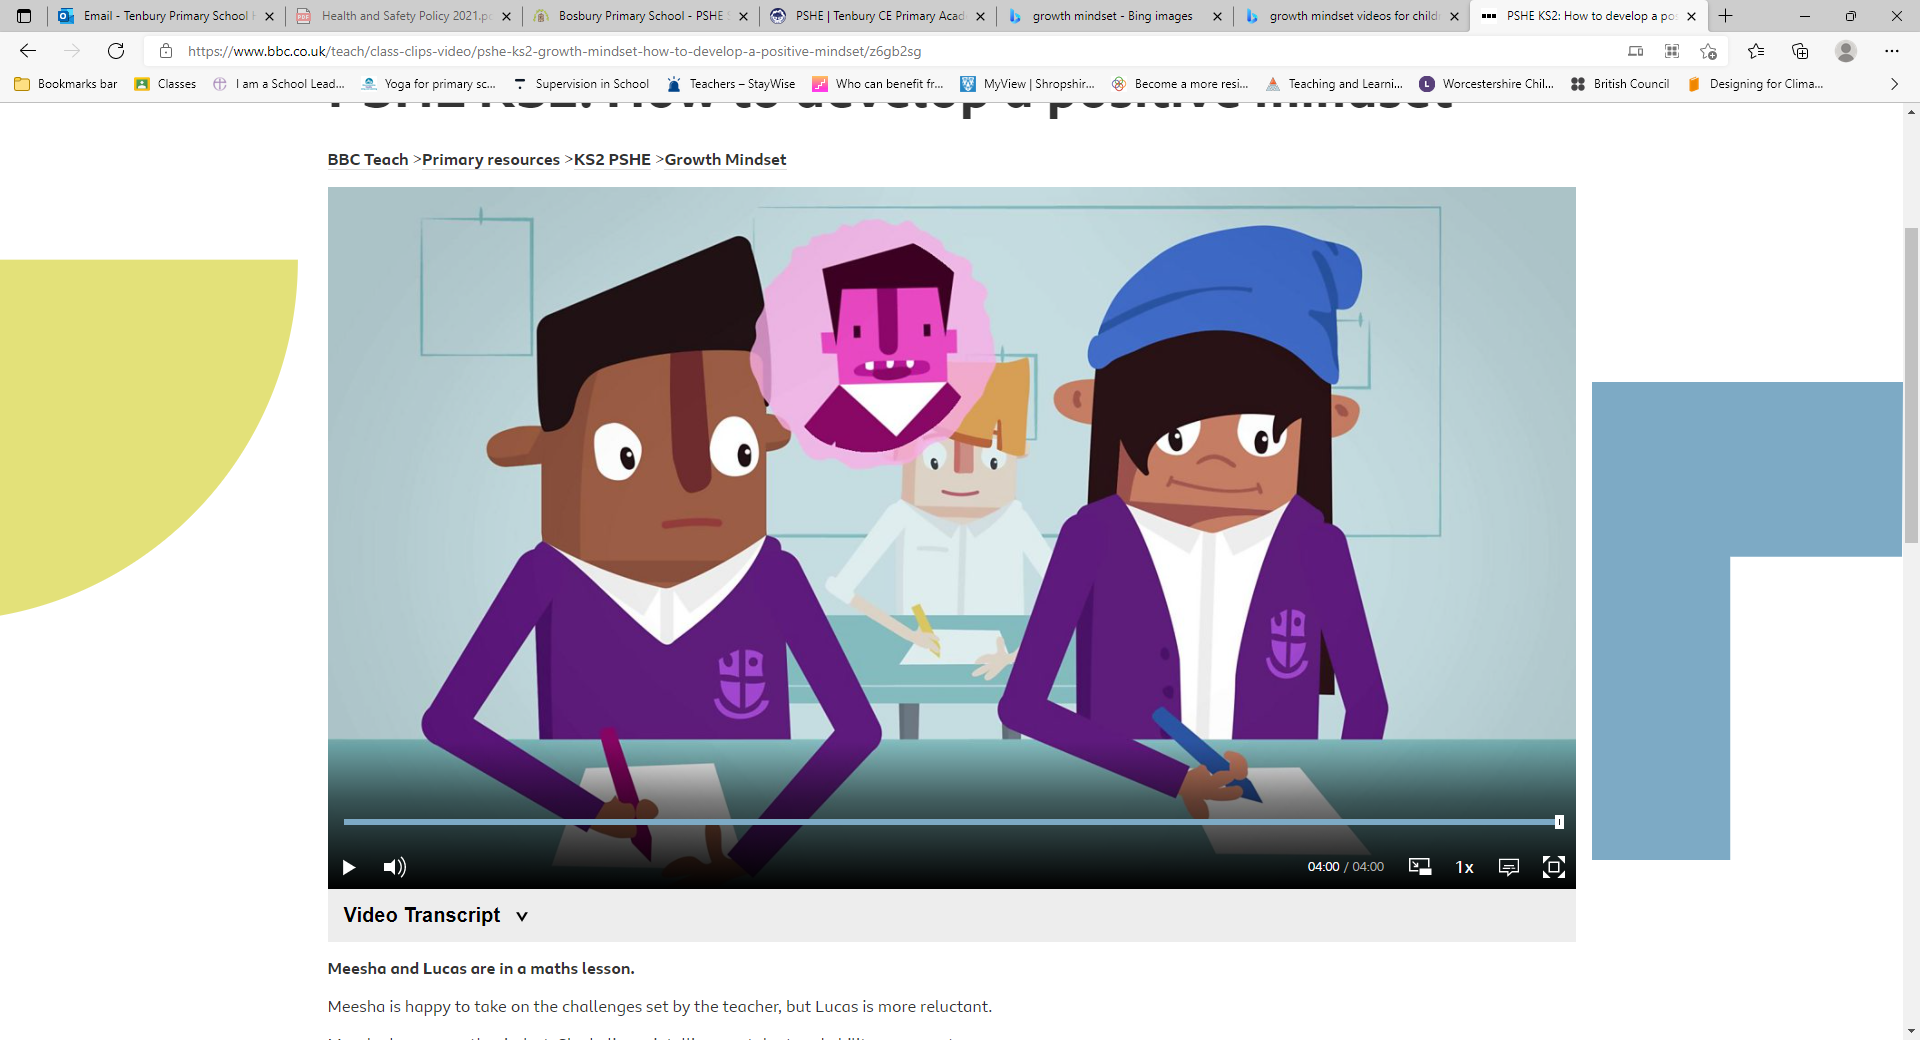The image size is (1920, 1040).
Task: Toggle picture-in-picture mode on video
Action: tap(1420, 867)
